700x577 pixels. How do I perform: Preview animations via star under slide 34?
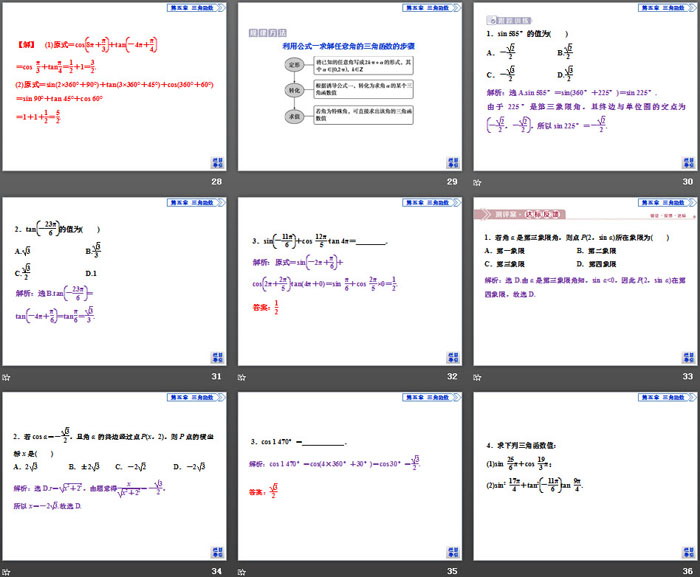coord(6,571)
